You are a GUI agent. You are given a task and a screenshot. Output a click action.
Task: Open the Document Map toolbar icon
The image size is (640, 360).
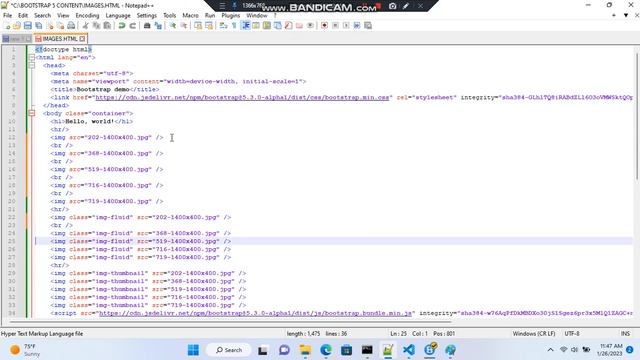267,26
